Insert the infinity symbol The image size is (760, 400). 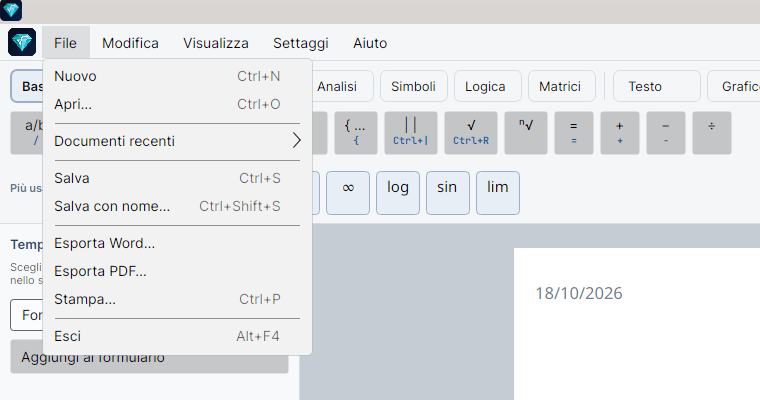(x=348, y=192)
